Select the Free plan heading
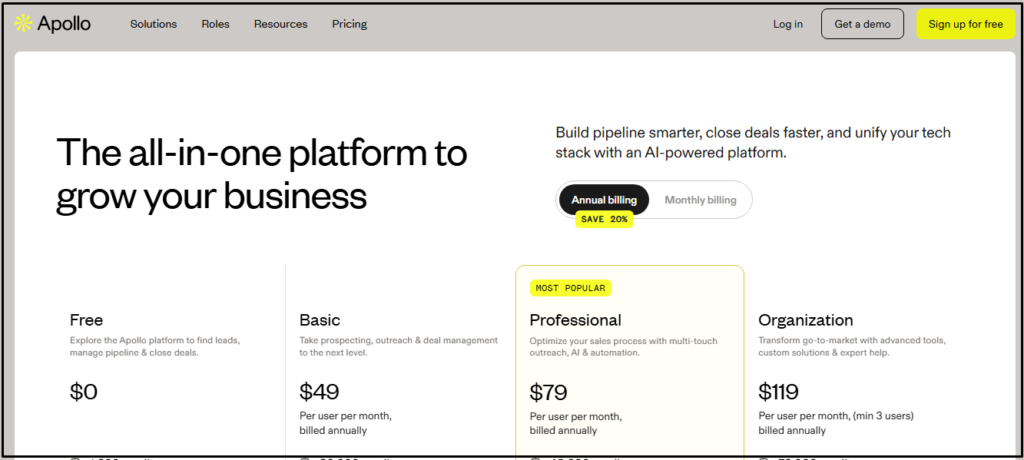The image size is (1024, 460). tap(86, 320)
